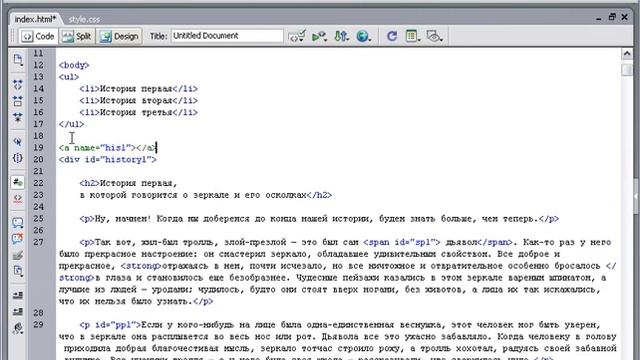Click the Balance Braces icon
Image resolution: width=640 pixels, height=360 pixels.
point(18,158)
